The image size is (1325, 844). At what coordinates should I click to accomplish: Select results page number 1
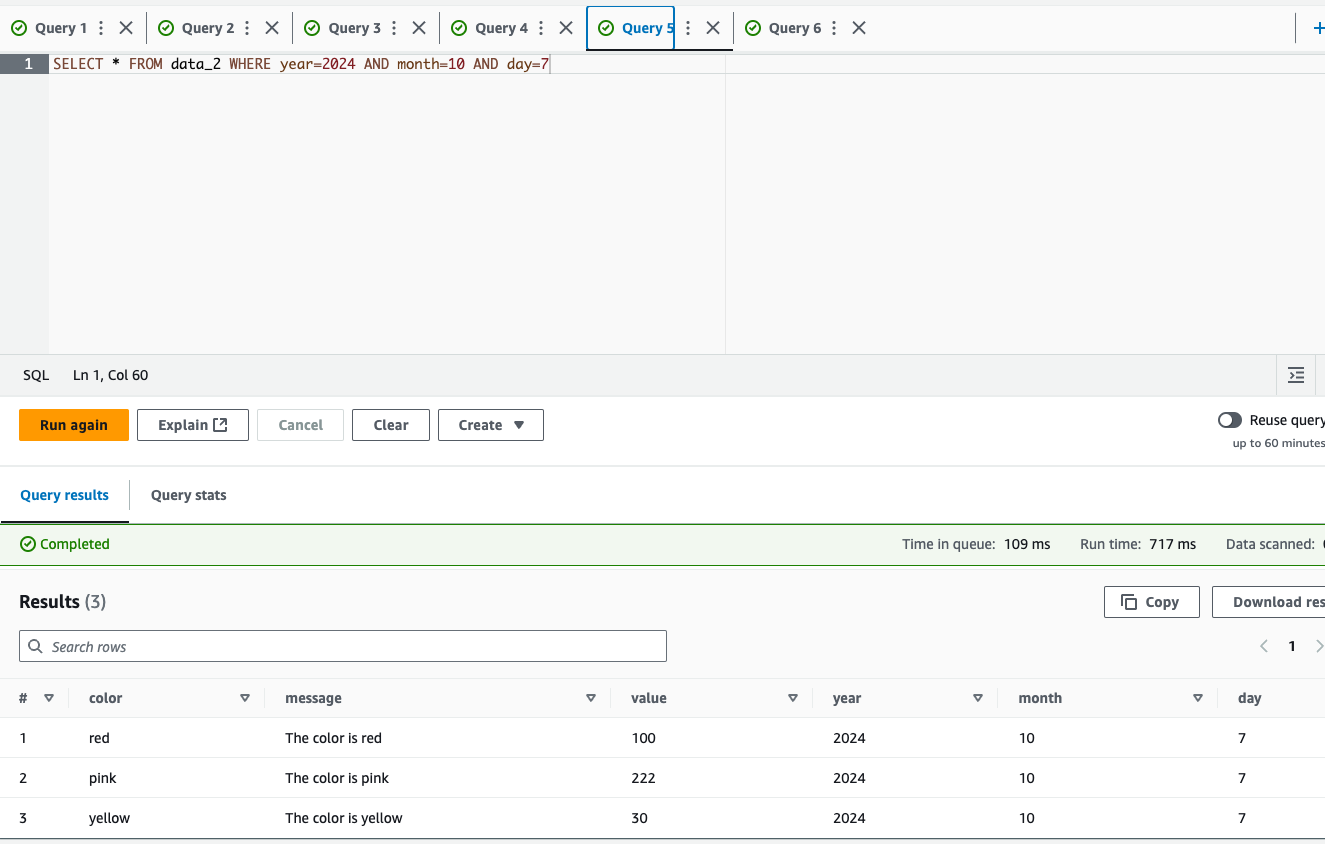[x=1292, y=646]
